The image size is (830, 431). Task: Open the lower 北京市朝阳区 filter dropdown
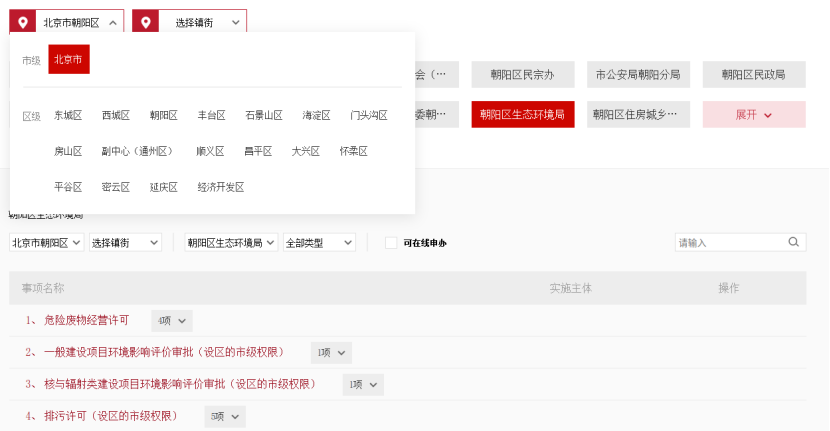point(47,243)
